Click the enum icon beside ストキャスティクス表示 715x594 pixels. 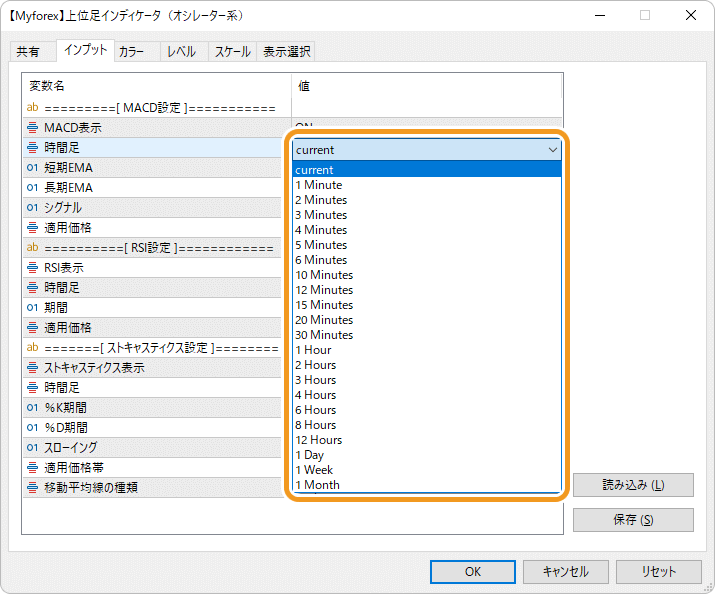[x=32, y=367]
